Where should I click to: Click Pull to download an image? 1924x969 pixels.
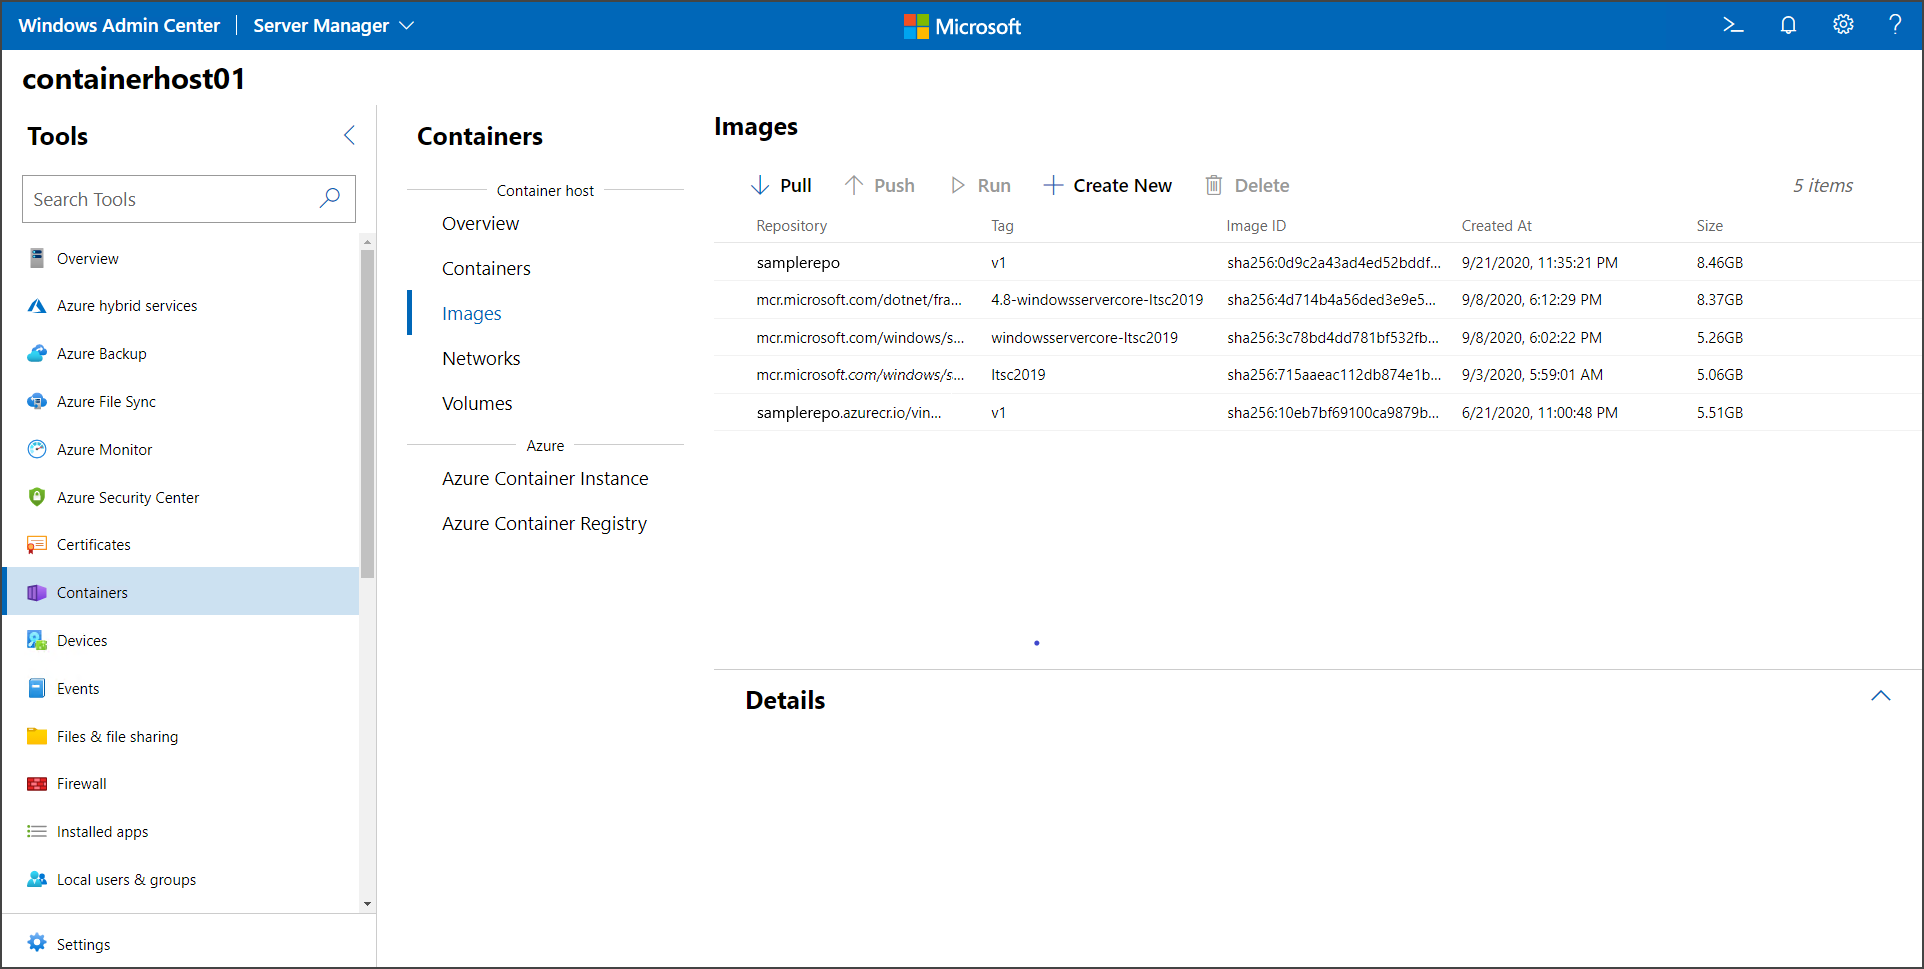coord(782,185)
